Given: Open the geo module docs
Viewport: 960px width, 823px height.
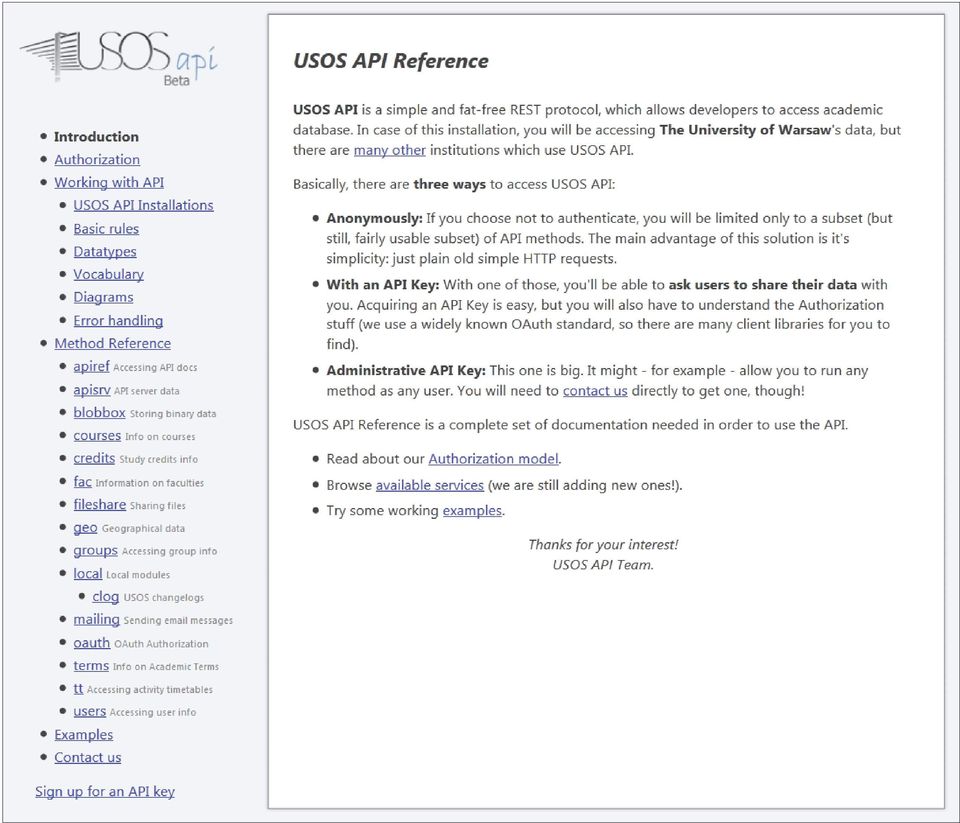Looking at the screenshot, I should click(x=85, y=527).
